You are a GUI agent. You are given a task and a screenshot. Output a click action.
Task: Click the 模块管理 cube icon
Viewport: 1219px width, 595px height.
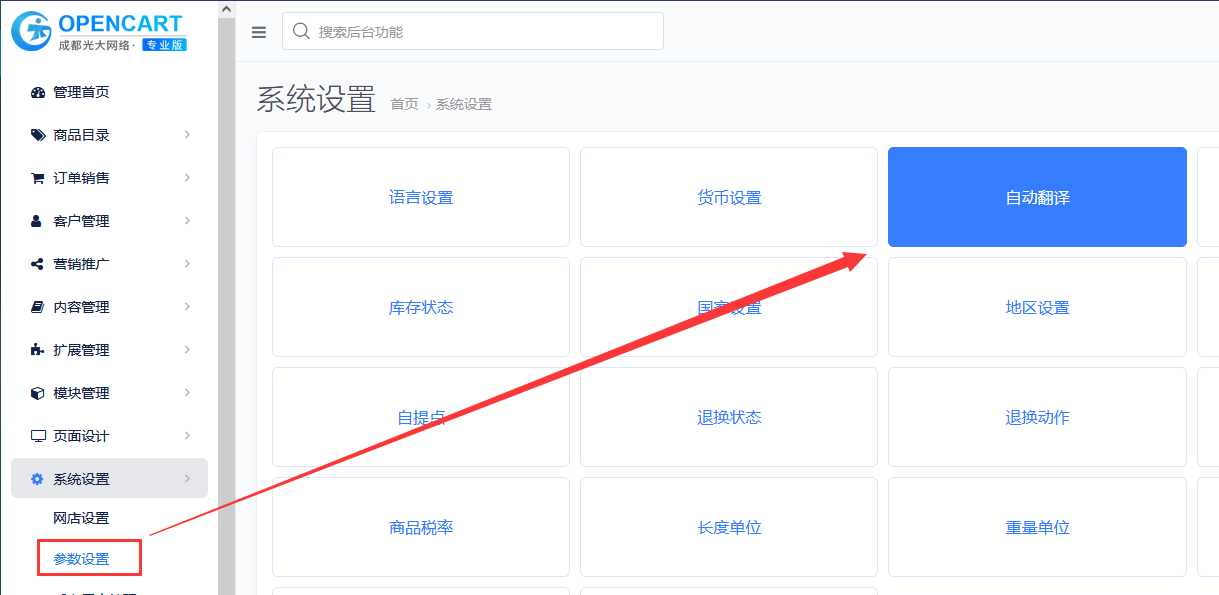click(x=38, y=393)
